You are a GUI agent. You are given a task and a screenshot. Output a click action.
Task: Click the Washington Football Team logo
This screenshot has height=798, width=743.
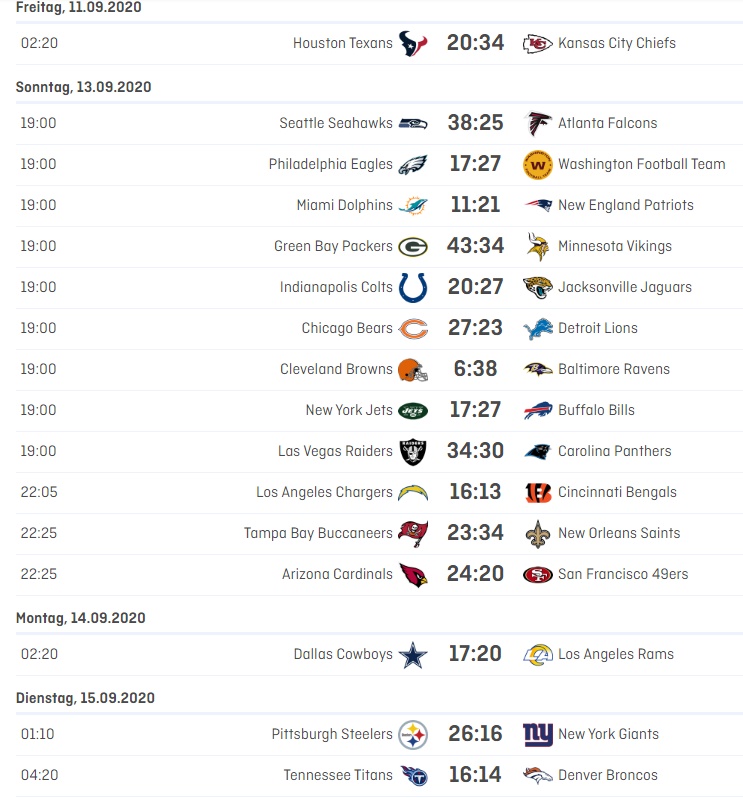pyautogui.click(x=538, y=164)
